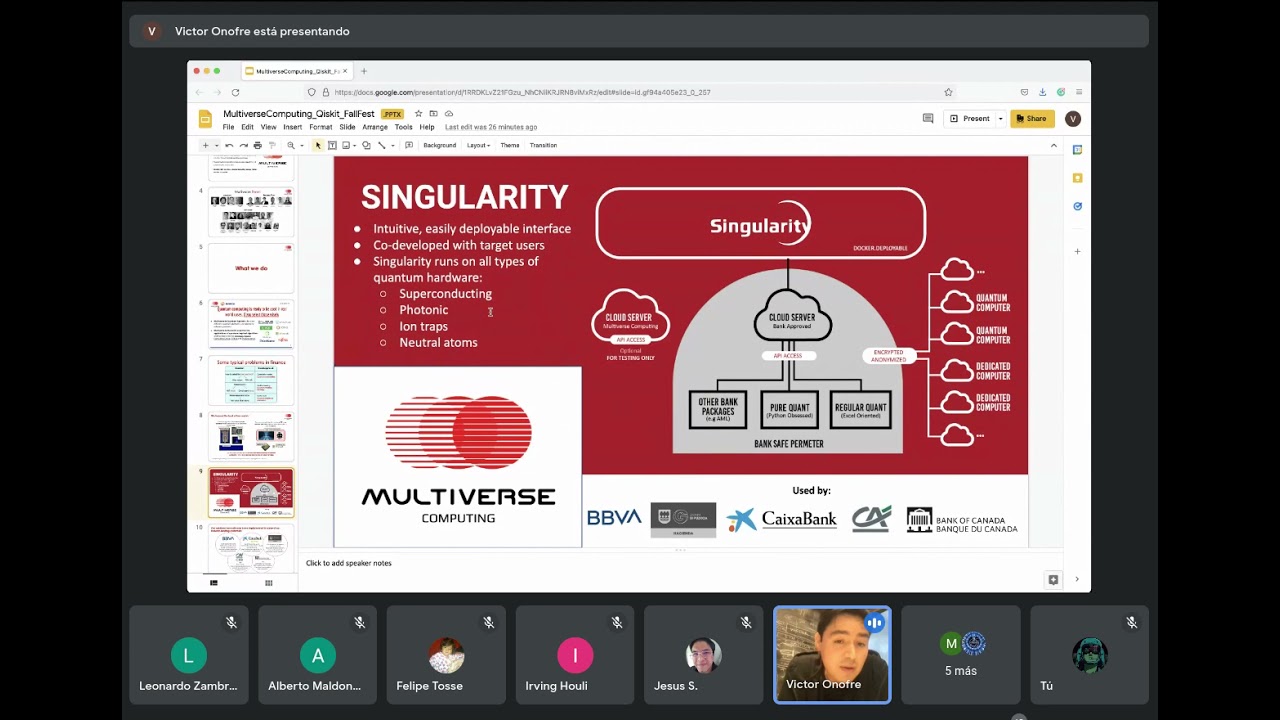This screenshot has height=720, width=1280.
Task: Open comment history beside Present button
Action: (928, 118)
